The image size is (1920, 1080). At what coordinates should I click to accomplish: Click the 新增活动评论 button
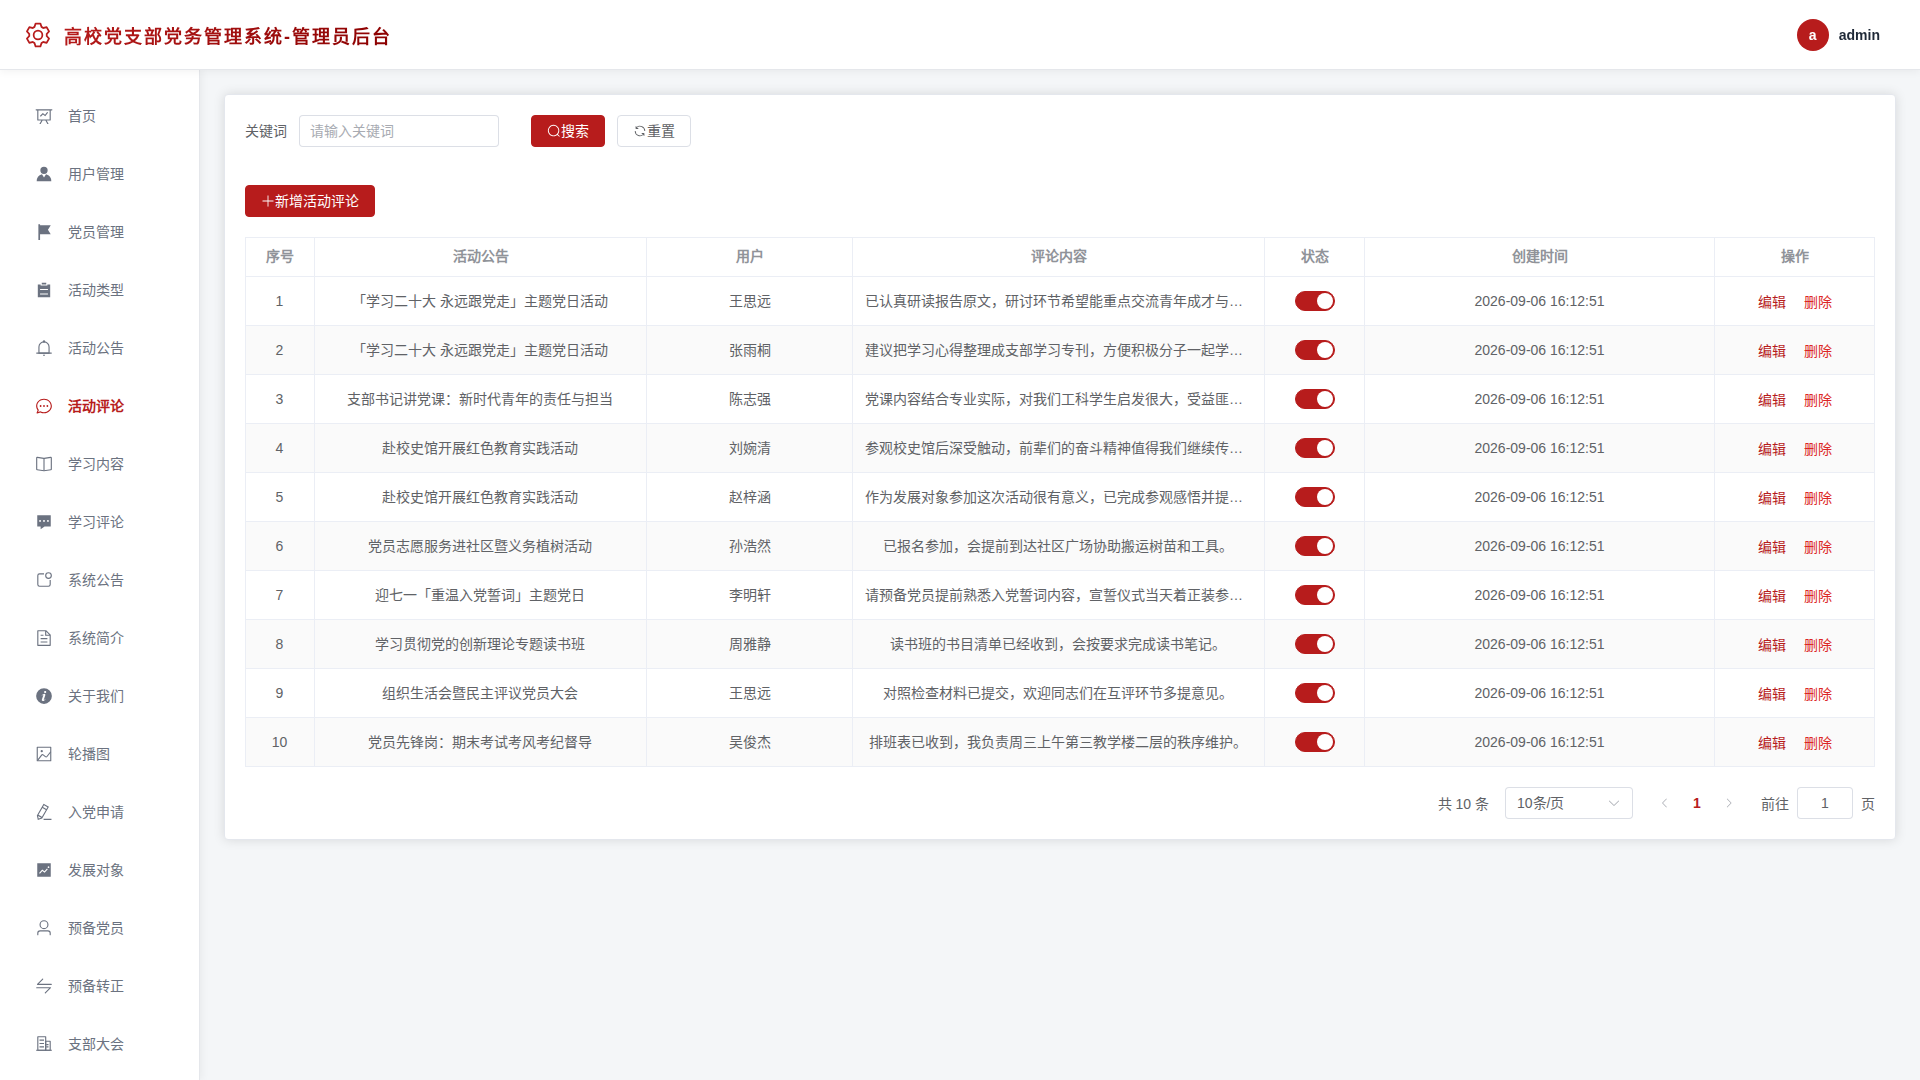(310, 201)
